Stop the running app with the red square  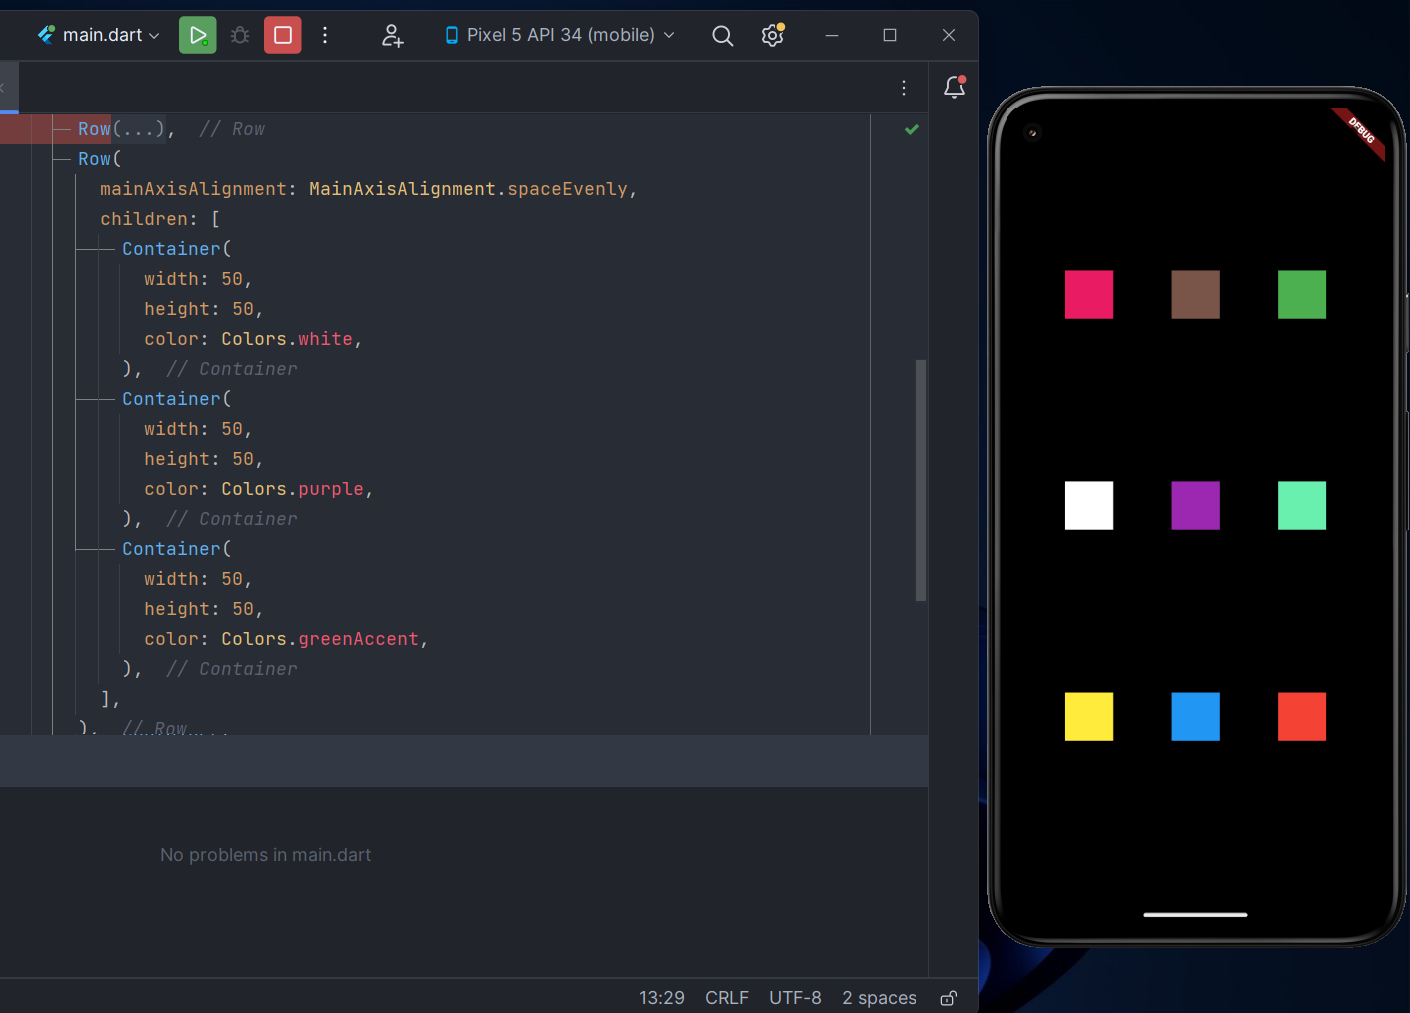[x=283, y=35]
